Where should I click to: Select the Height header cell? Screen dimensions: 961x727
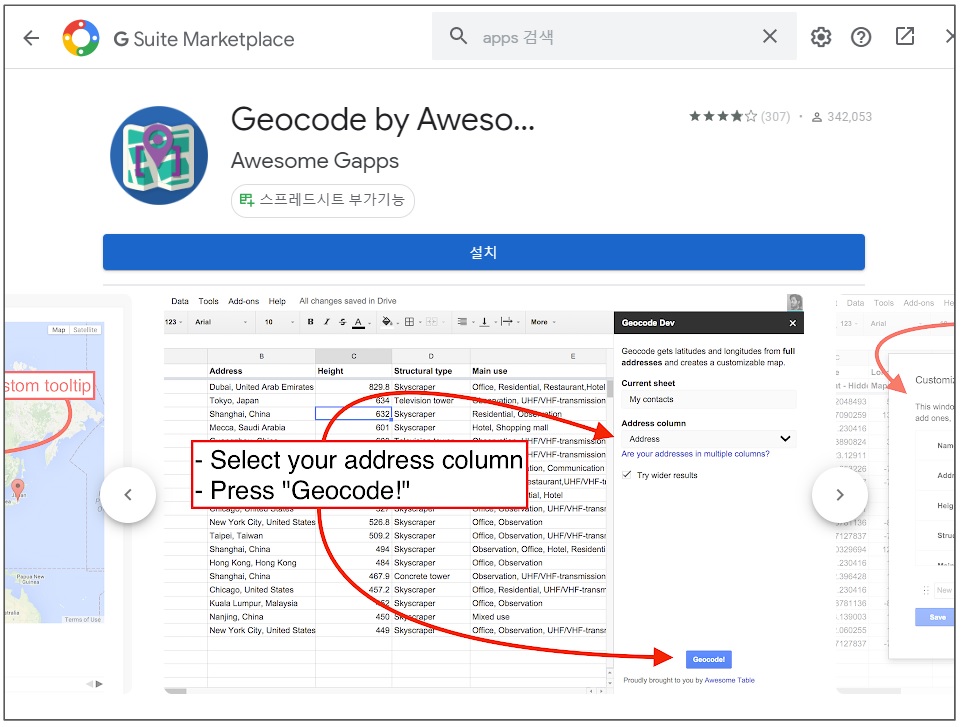(x=354, y=371)
